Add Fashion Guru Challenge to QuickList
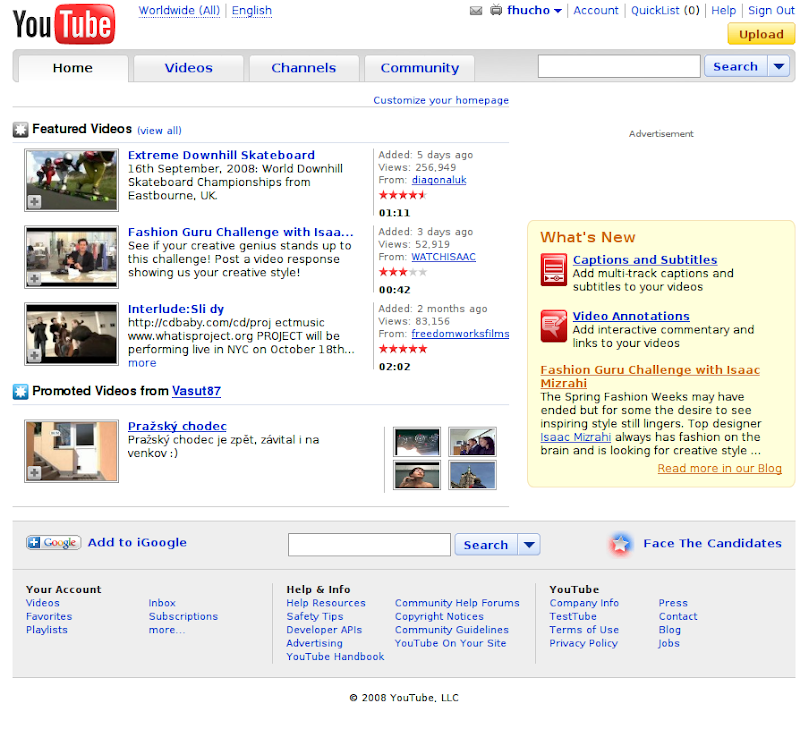Image resolution: width=800 pixels, height=729 pixels. 34,279
